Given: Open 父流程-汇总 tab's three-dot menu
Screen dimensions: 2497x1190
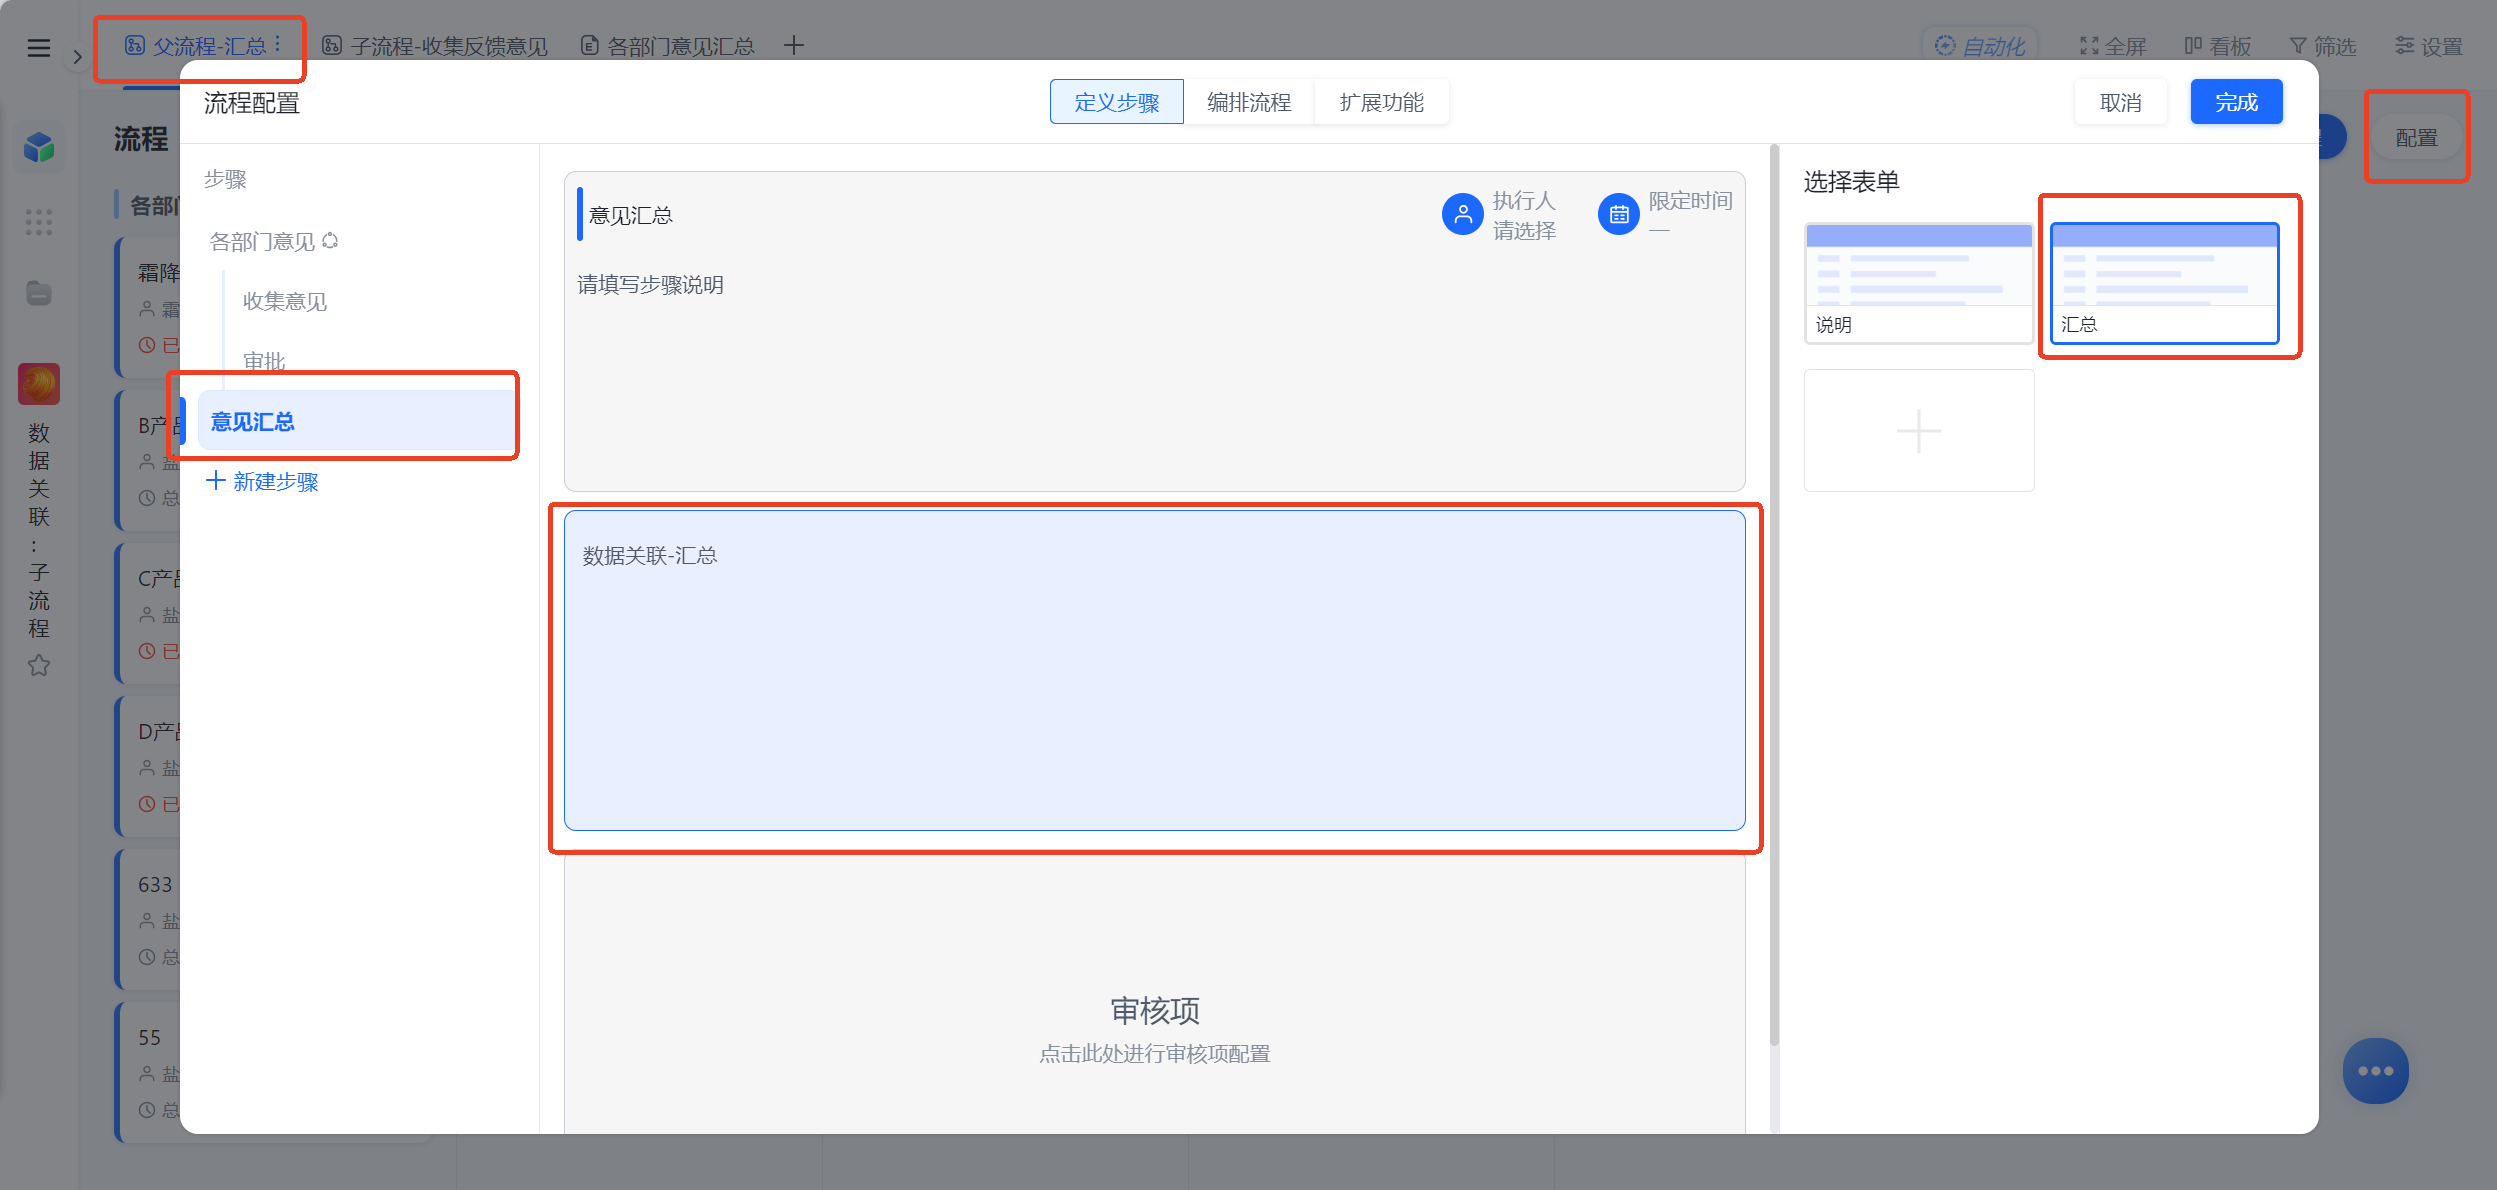Looking at the screenshot, I should [278, 45].
